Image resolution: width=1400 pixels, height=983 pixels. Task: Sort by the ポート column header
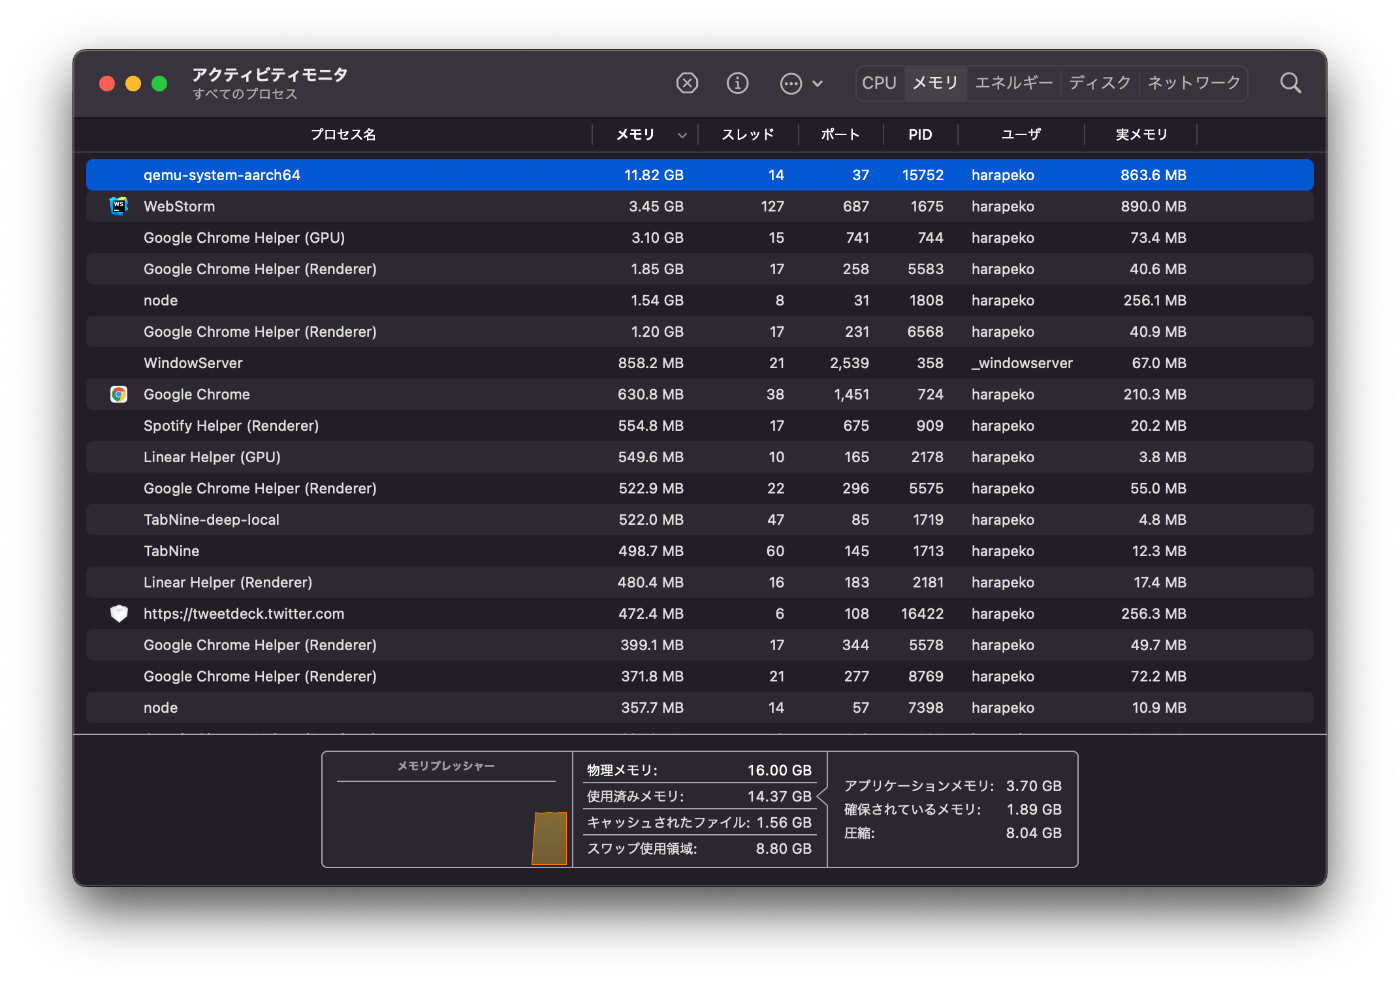coord(840,134)
